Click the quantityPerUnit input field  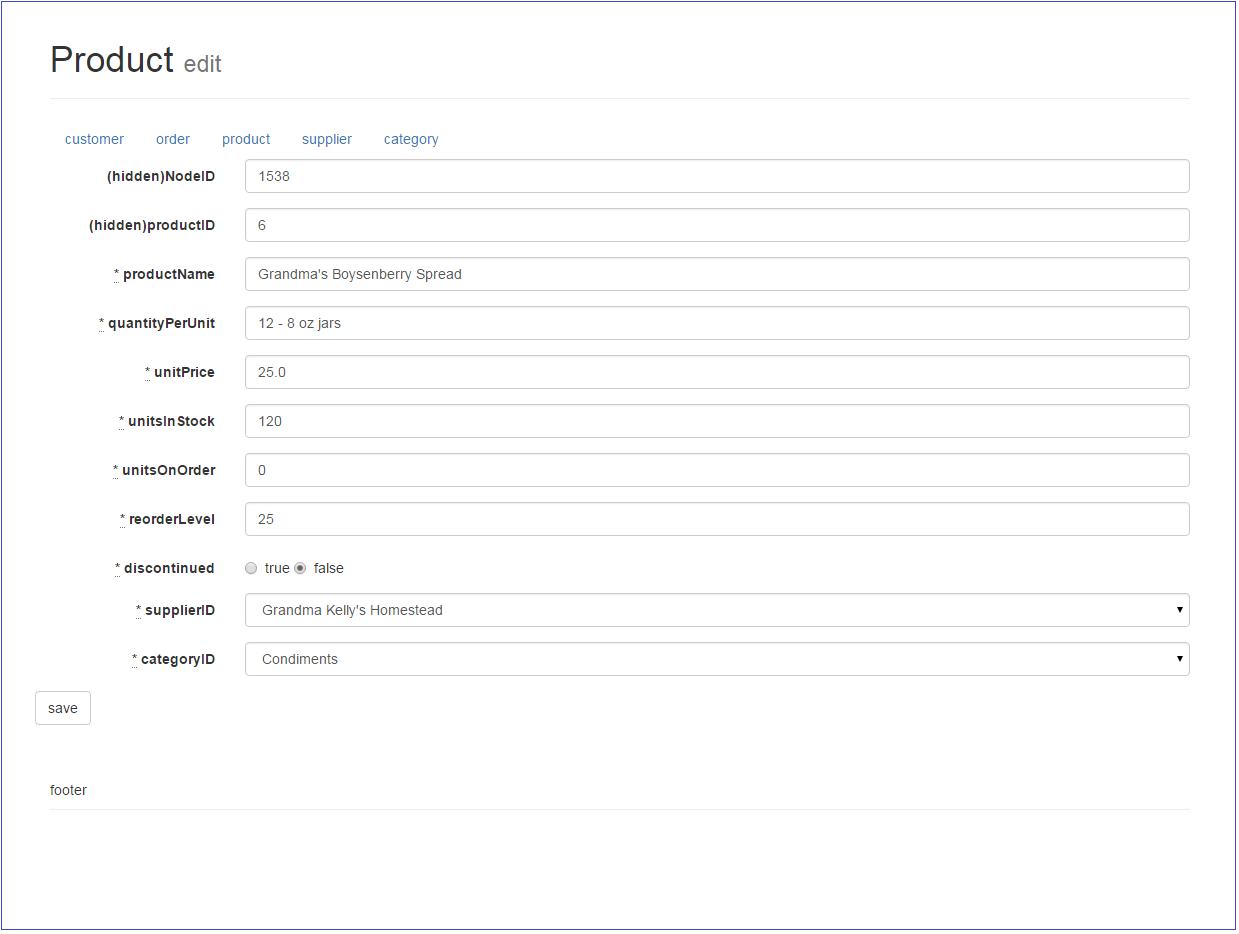pyautogui.click(x=717, y=322)
